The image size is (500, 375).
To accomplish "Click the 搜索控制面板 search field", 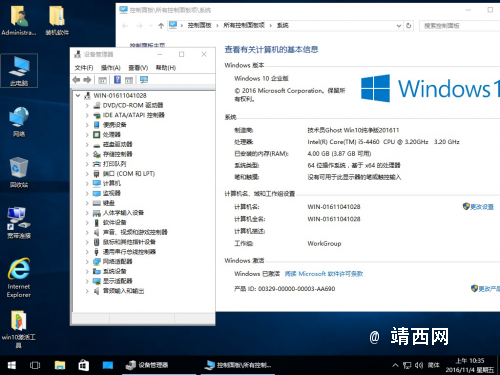I will click(x=459, y=26).
